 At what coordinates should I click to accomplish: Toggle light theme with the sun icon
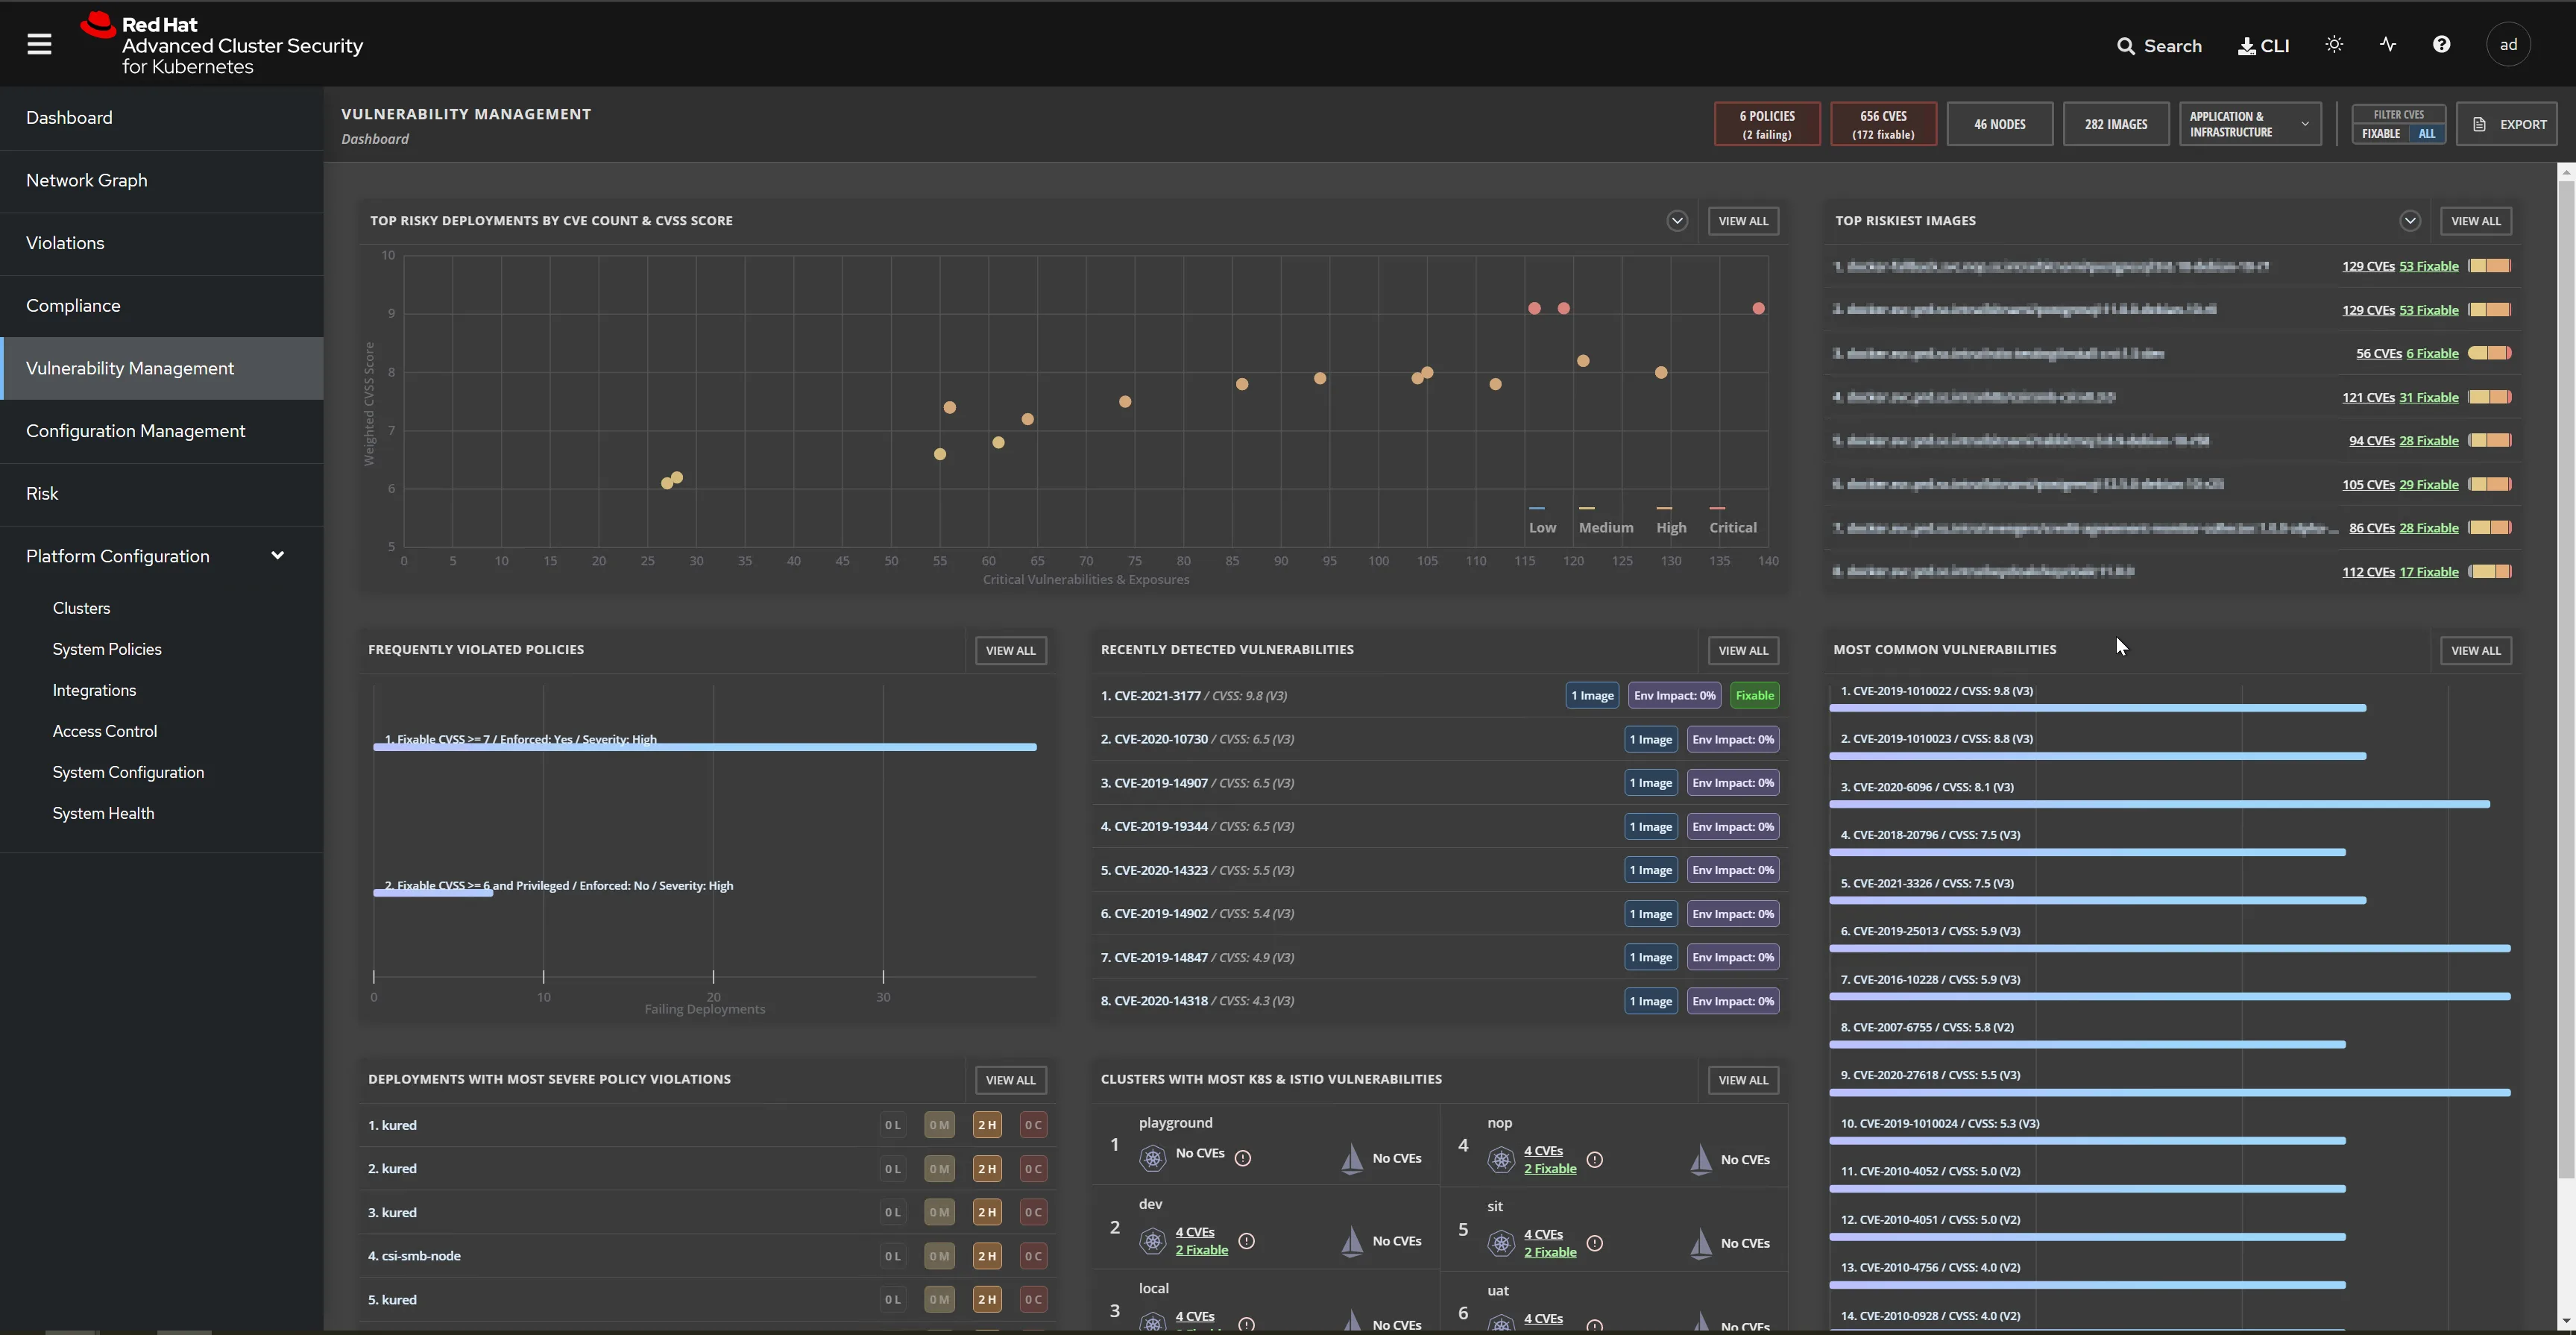point(2335,44)
